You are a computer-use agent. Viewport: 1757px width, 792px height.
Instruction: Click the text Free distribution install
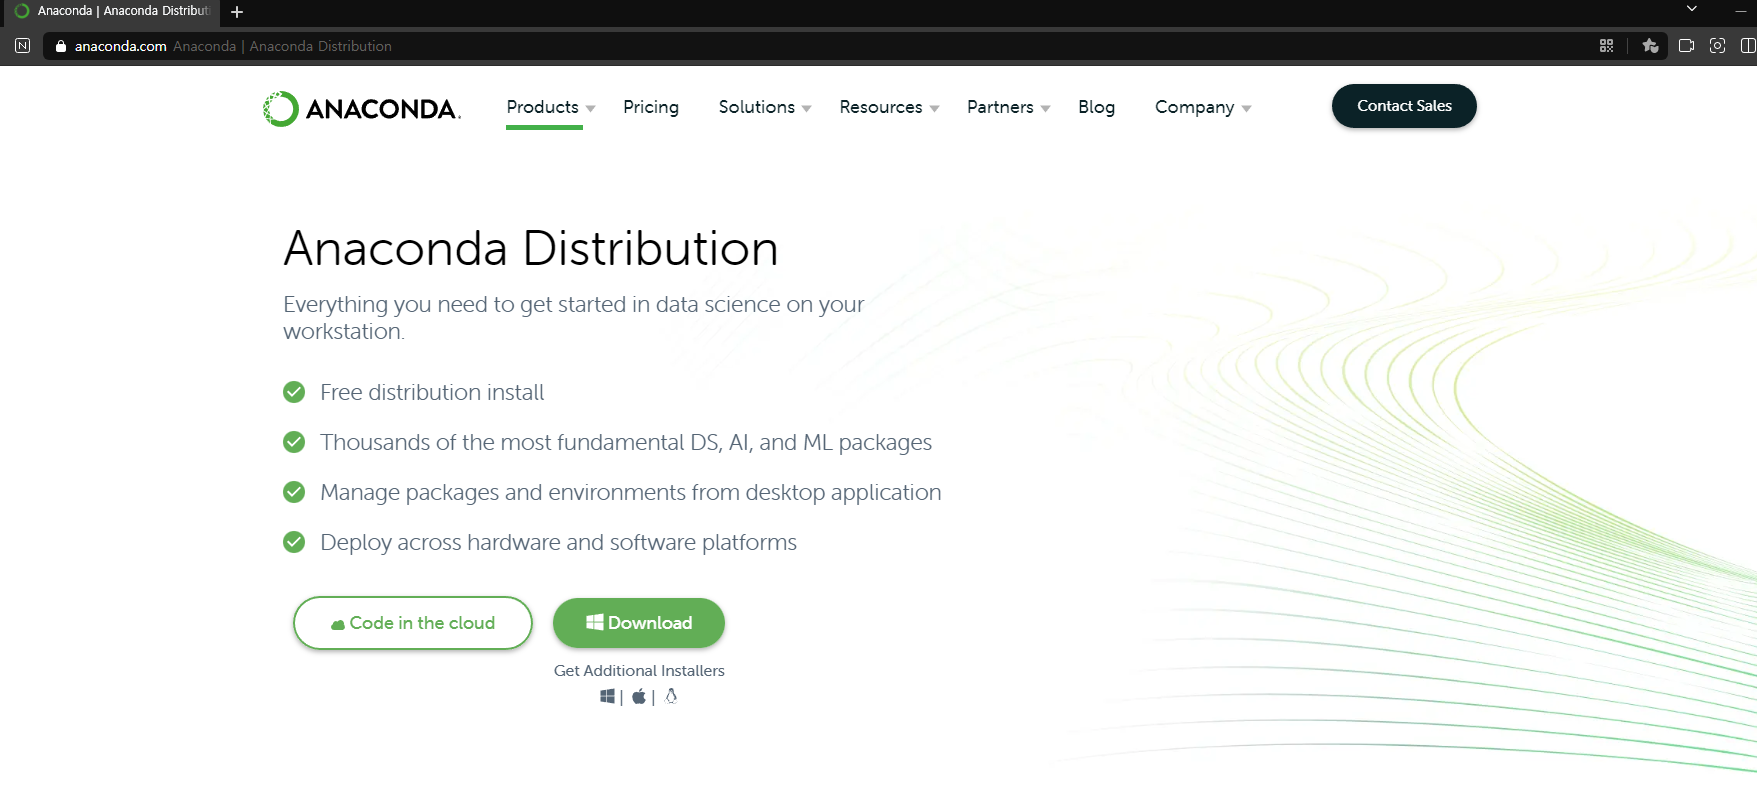pos(432,392)
